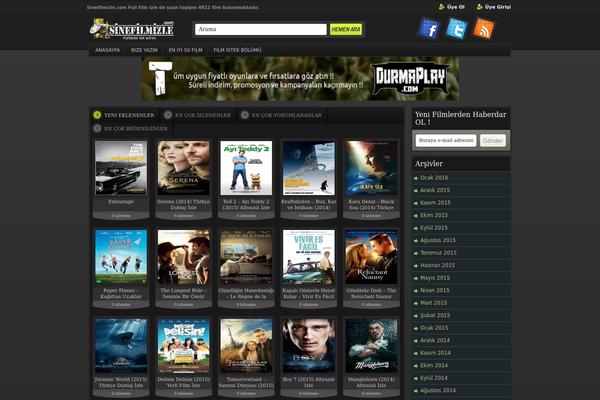Open The Longest Ride movie poster
This screenshot has width=600, height=400.
click(184, 257)
